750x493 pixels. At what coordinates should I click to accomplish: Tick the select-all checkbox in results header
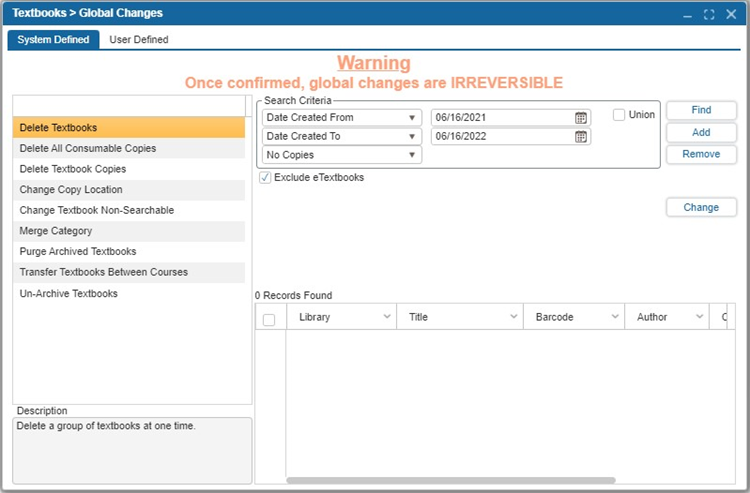(269, 319)
